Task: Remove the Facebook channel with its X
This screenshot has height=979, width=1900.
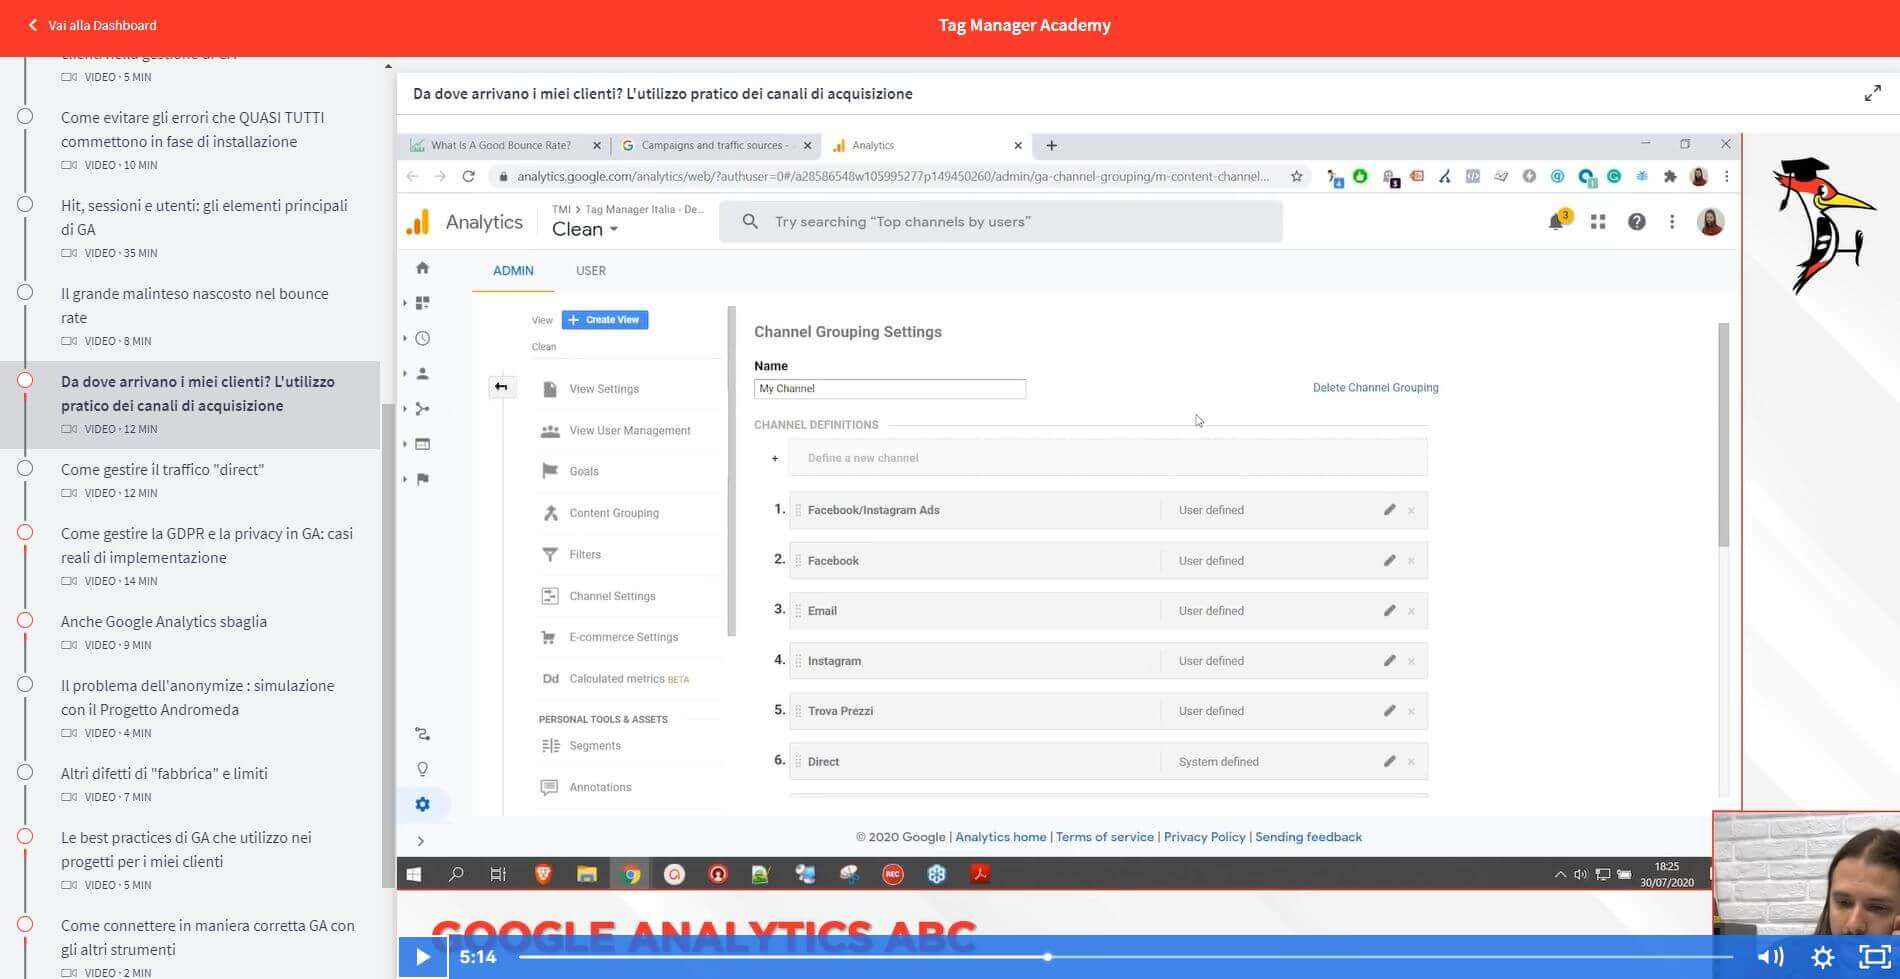Action: coord(1411,561)
